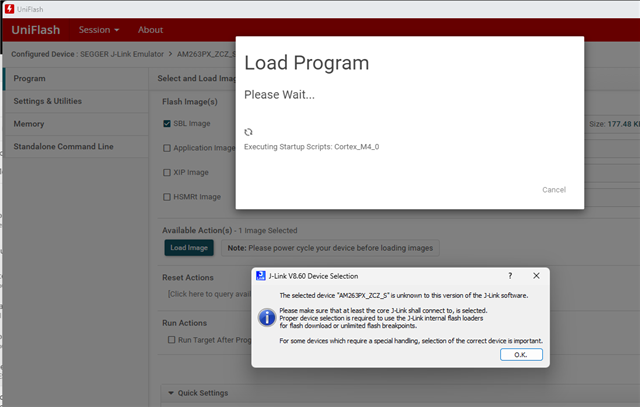
Task: Click the Load Program dialog title
Action: (x=307, y=63)
